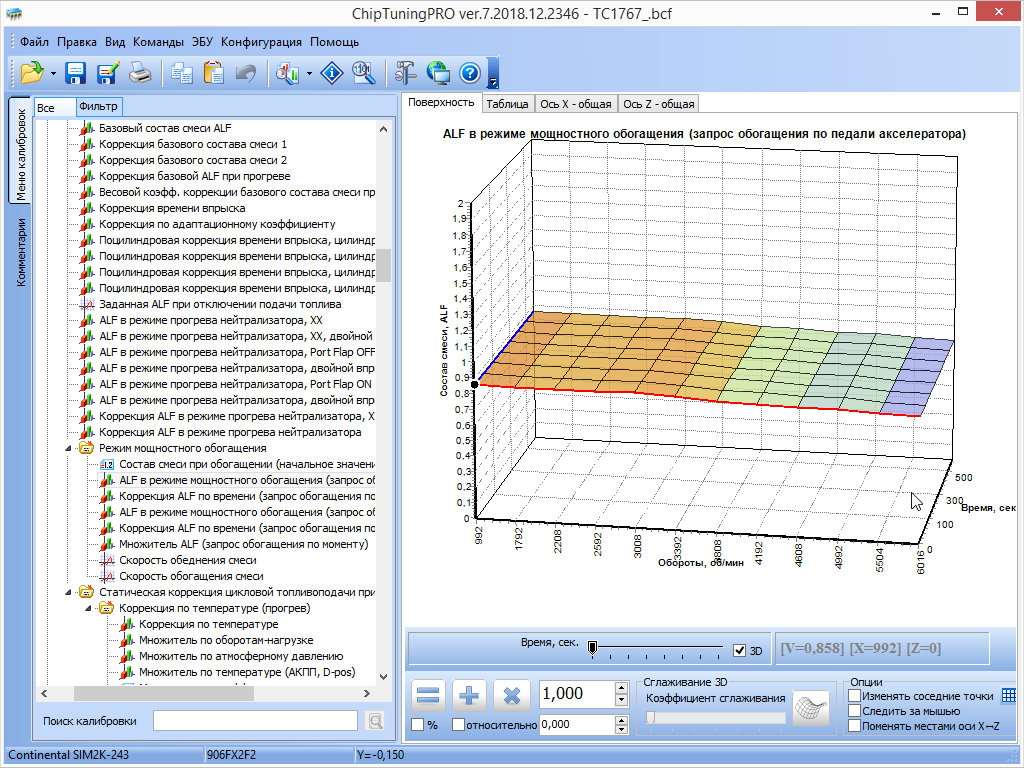This screenshot has width=1024, height=768.
Task: Open file with the folder toolbar icon
Action: tap(31, 72)
